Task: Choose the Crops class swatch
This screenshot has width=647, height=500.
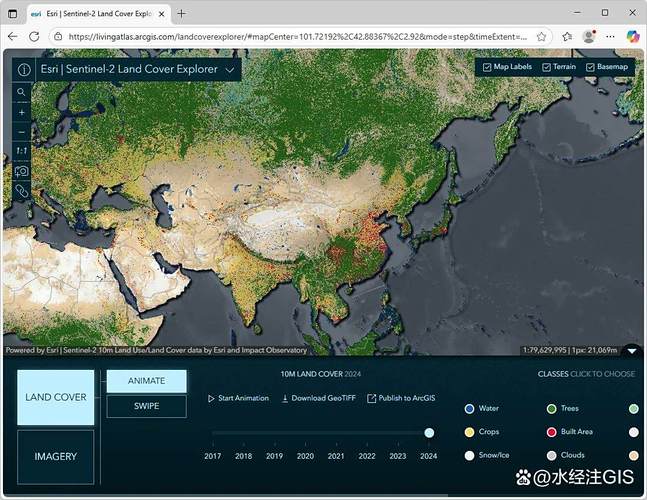Action: pyautogui.click(x=469, y=432)
